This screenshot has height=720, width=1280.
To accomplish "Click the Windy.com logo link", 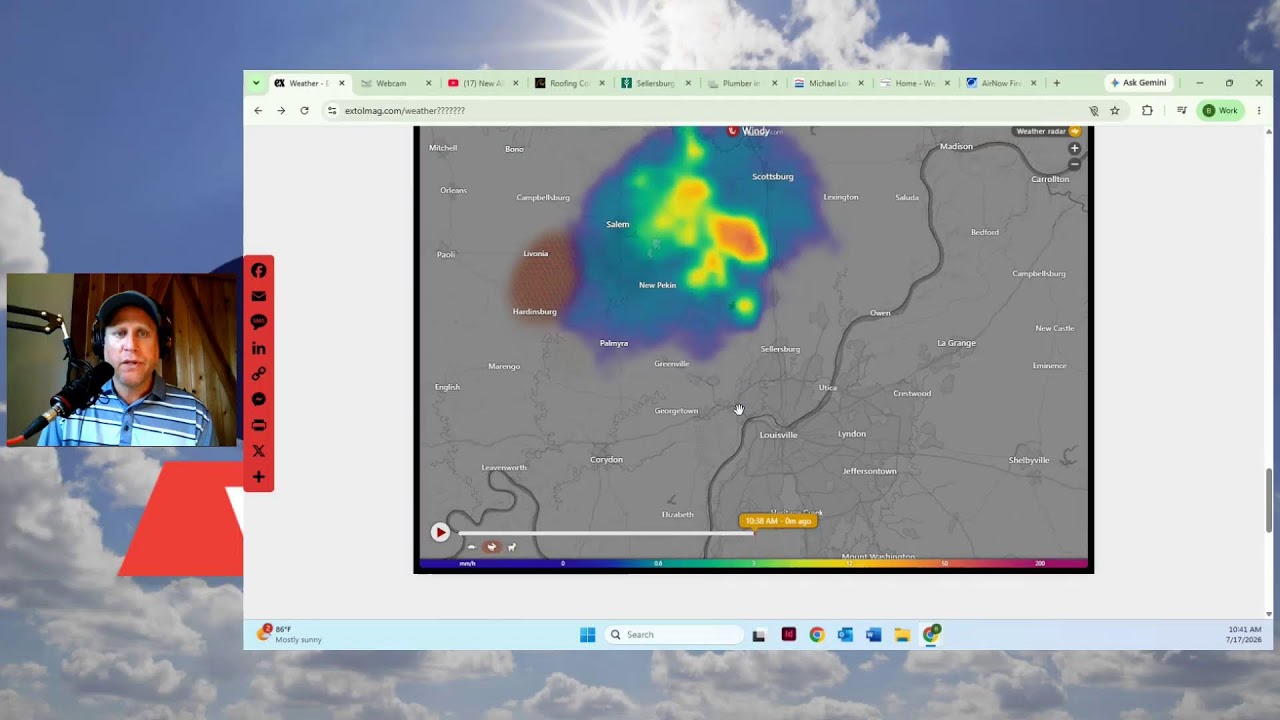I will [x=755, y=131].
